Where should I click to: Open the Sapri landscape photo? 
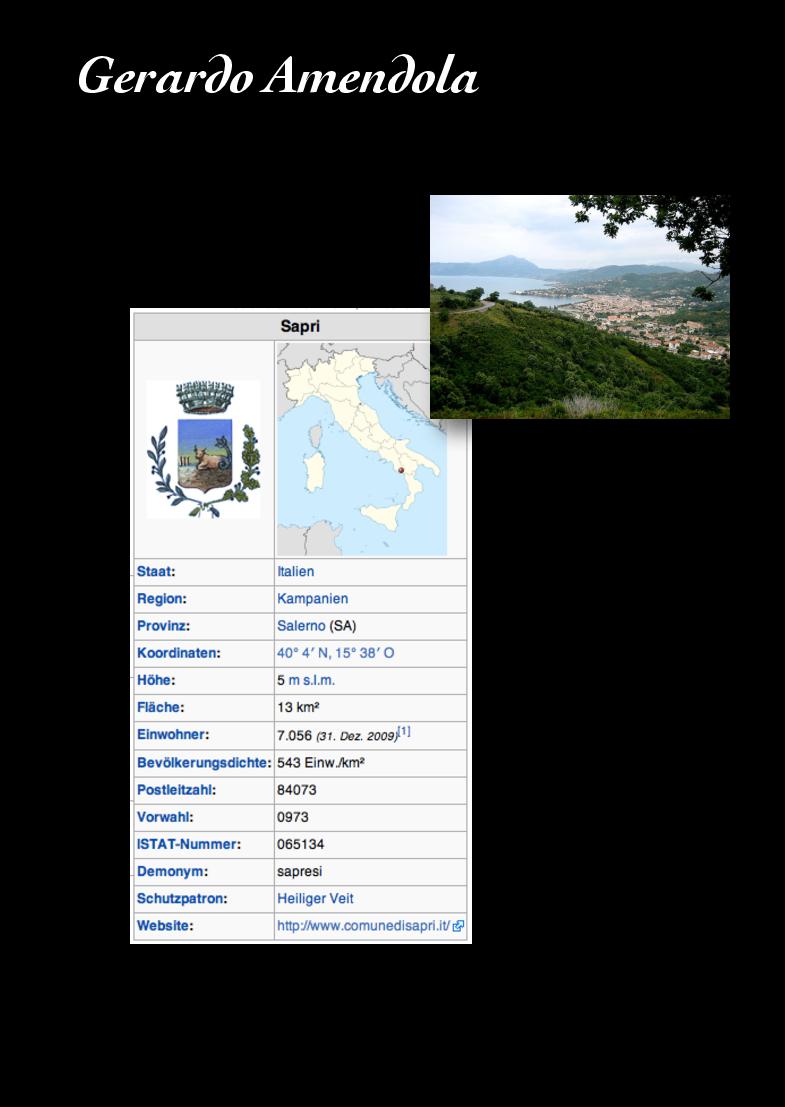(579, 306)
